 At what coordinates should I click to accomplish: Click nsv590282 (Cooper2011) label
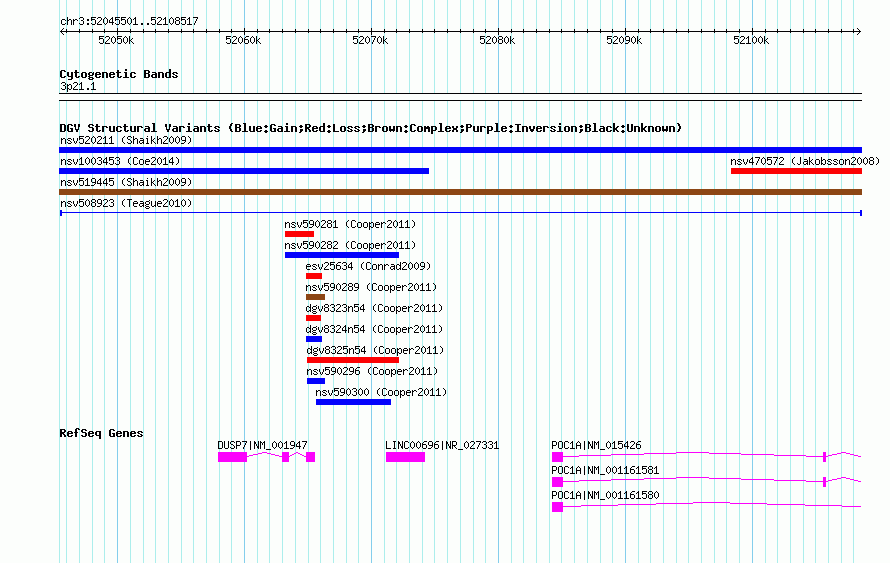click(x=350, y=245)
